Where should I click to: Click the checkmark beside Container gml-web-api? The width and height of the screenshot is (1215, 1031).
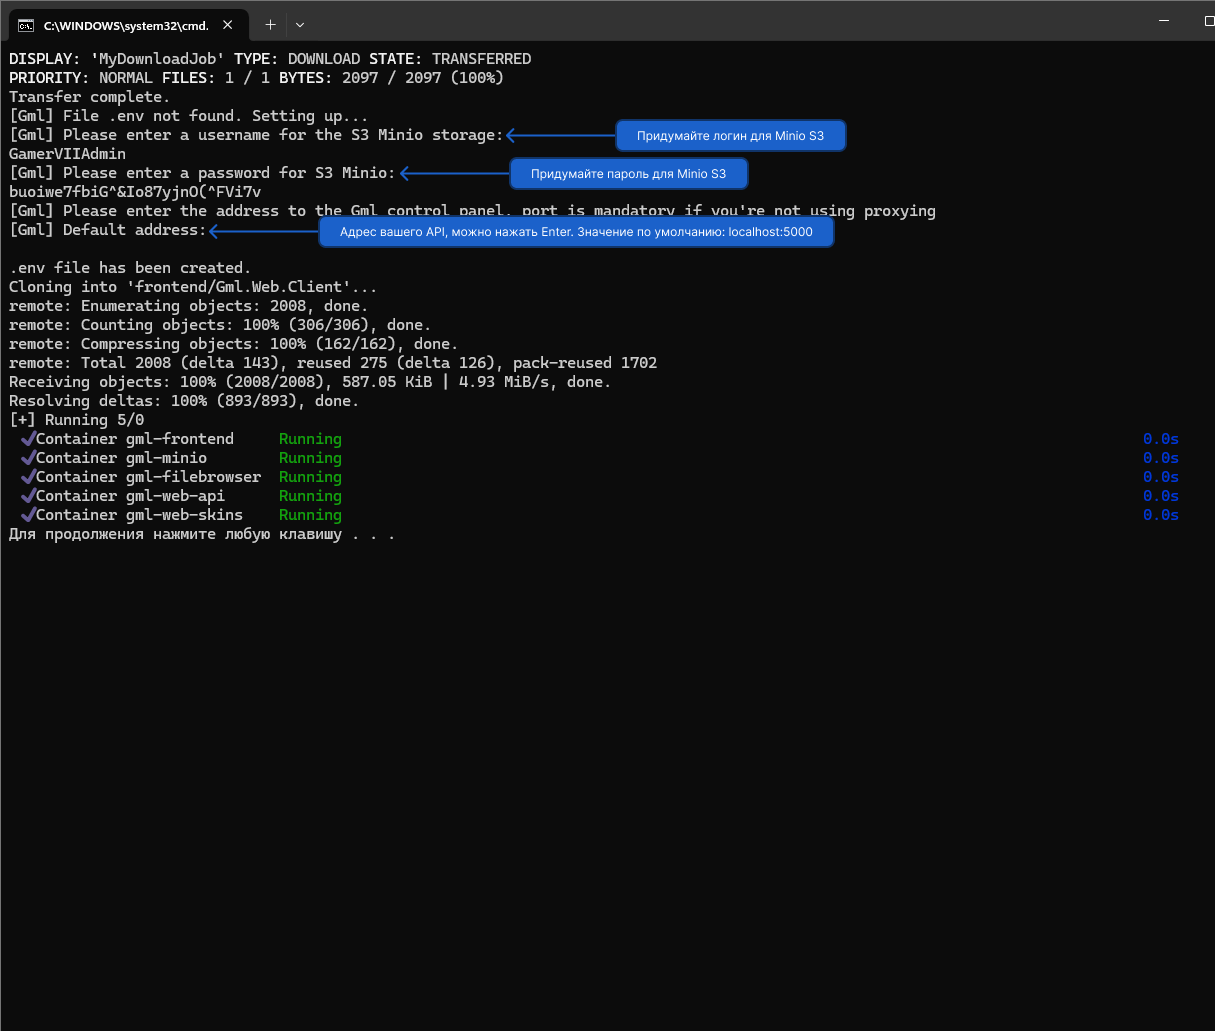(x=27, y=496)
